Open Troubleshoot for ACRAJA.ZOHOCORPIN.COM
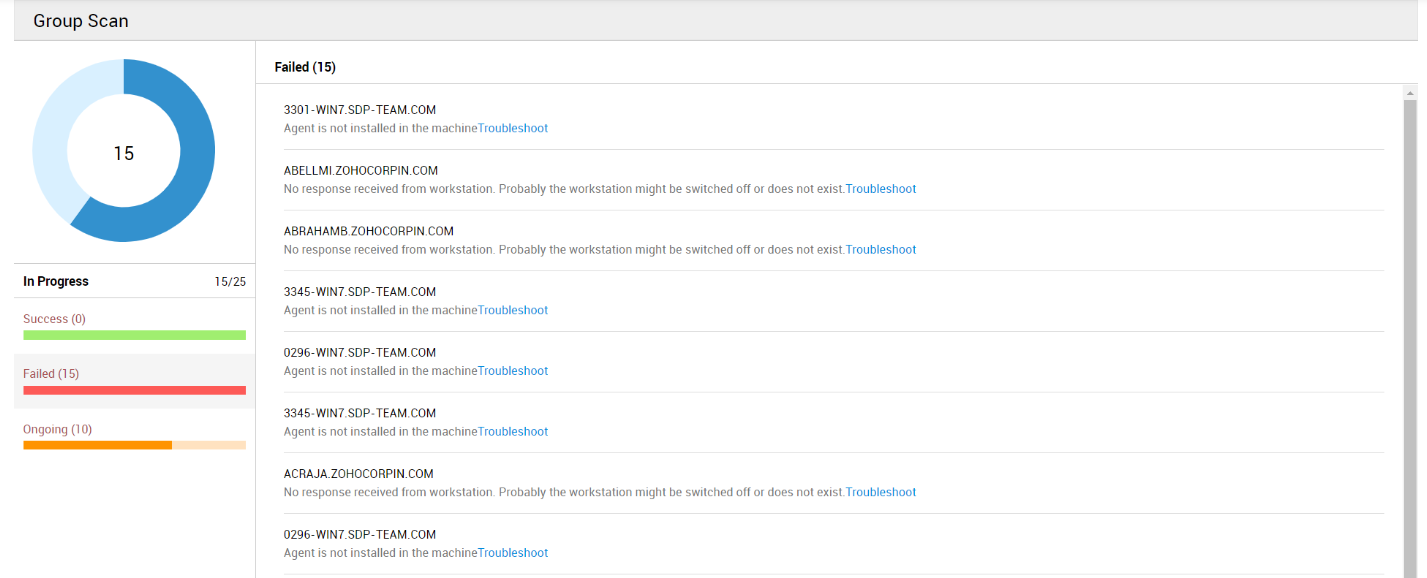Screen dimensions: 1427x578 880,492
